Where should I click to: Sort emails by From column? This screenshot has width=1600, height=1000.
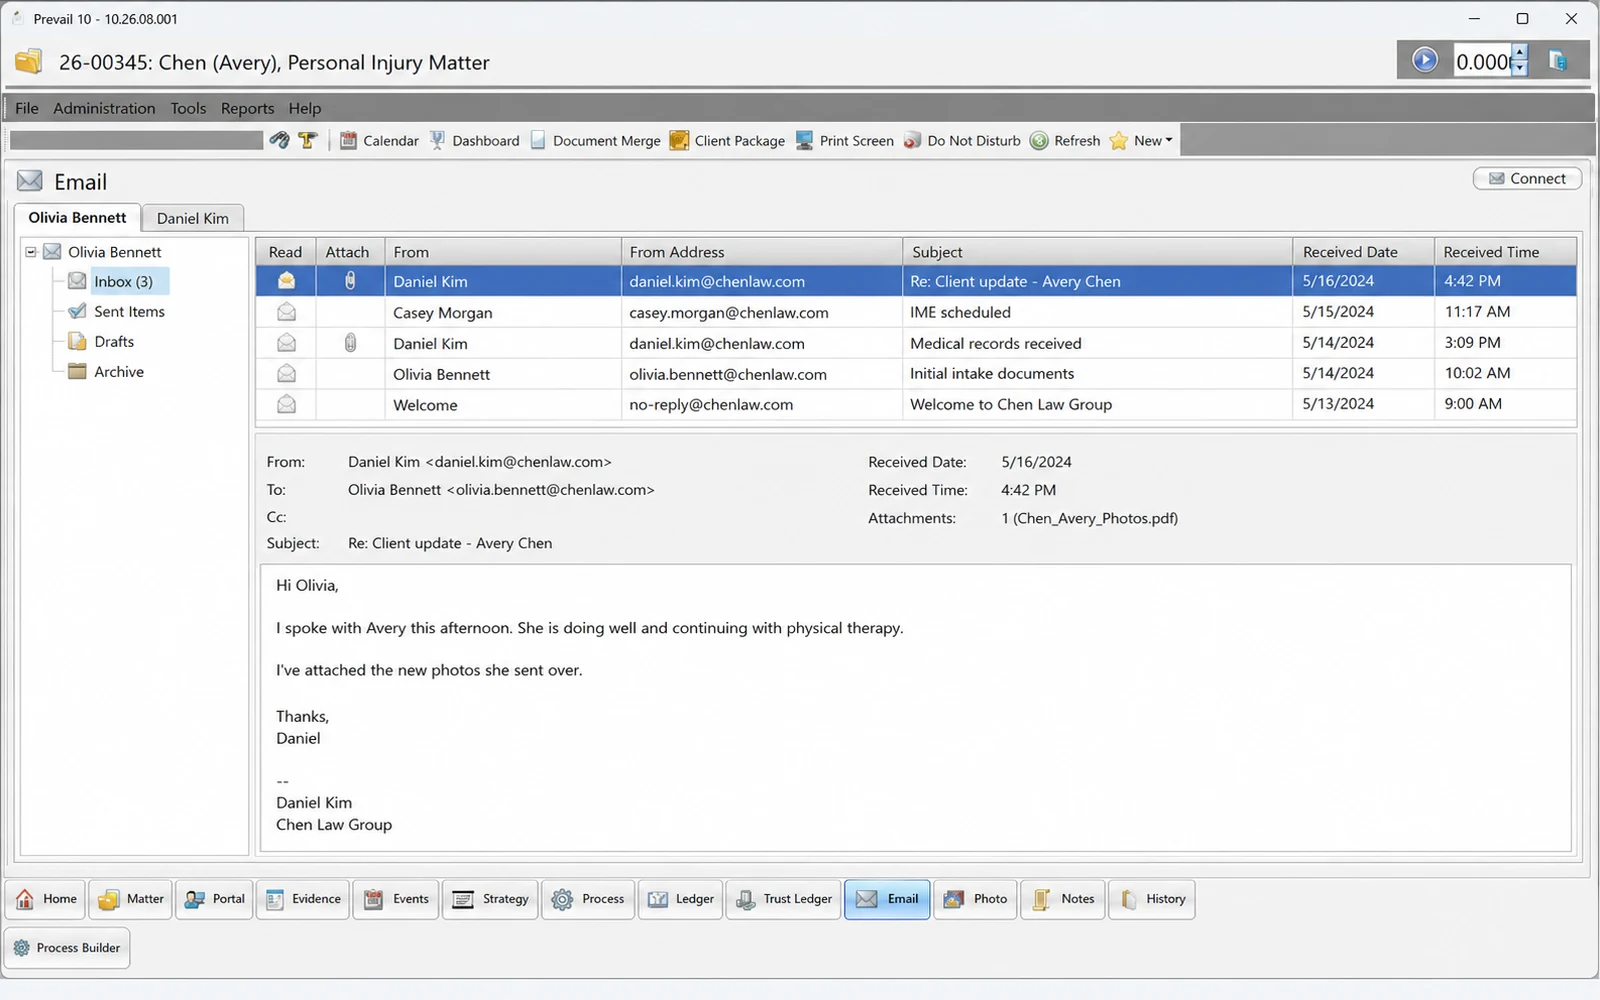click(503, 252)
